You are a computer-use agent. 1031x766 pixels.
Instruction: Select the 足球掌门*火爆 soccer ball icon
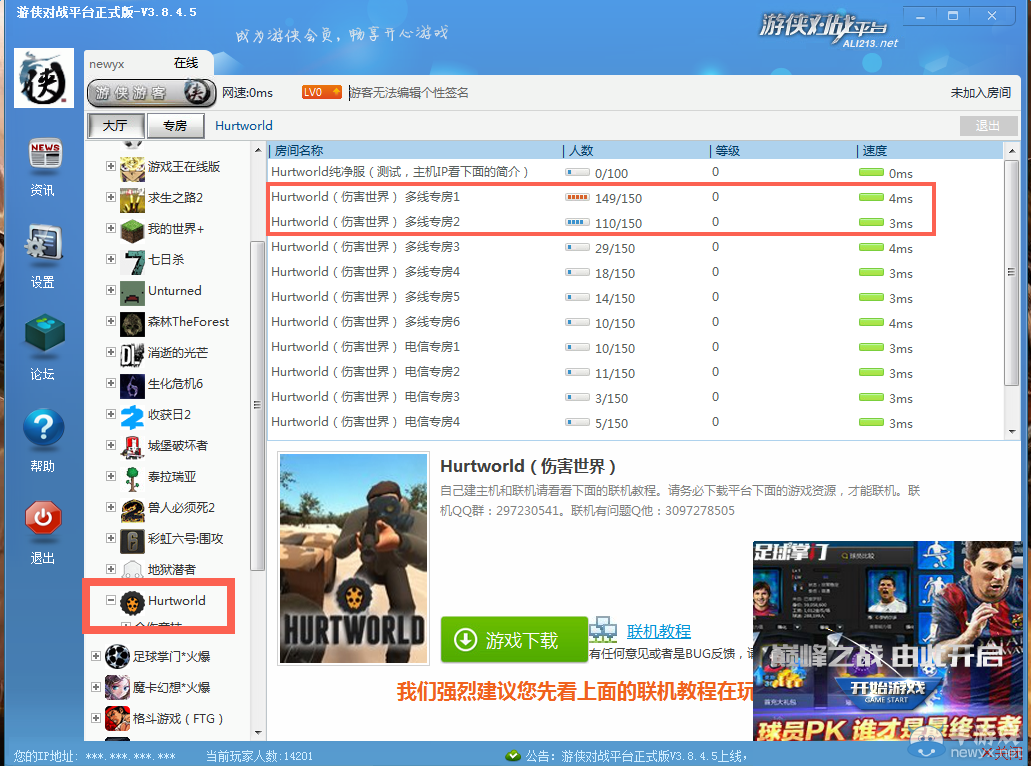(117, 656)
